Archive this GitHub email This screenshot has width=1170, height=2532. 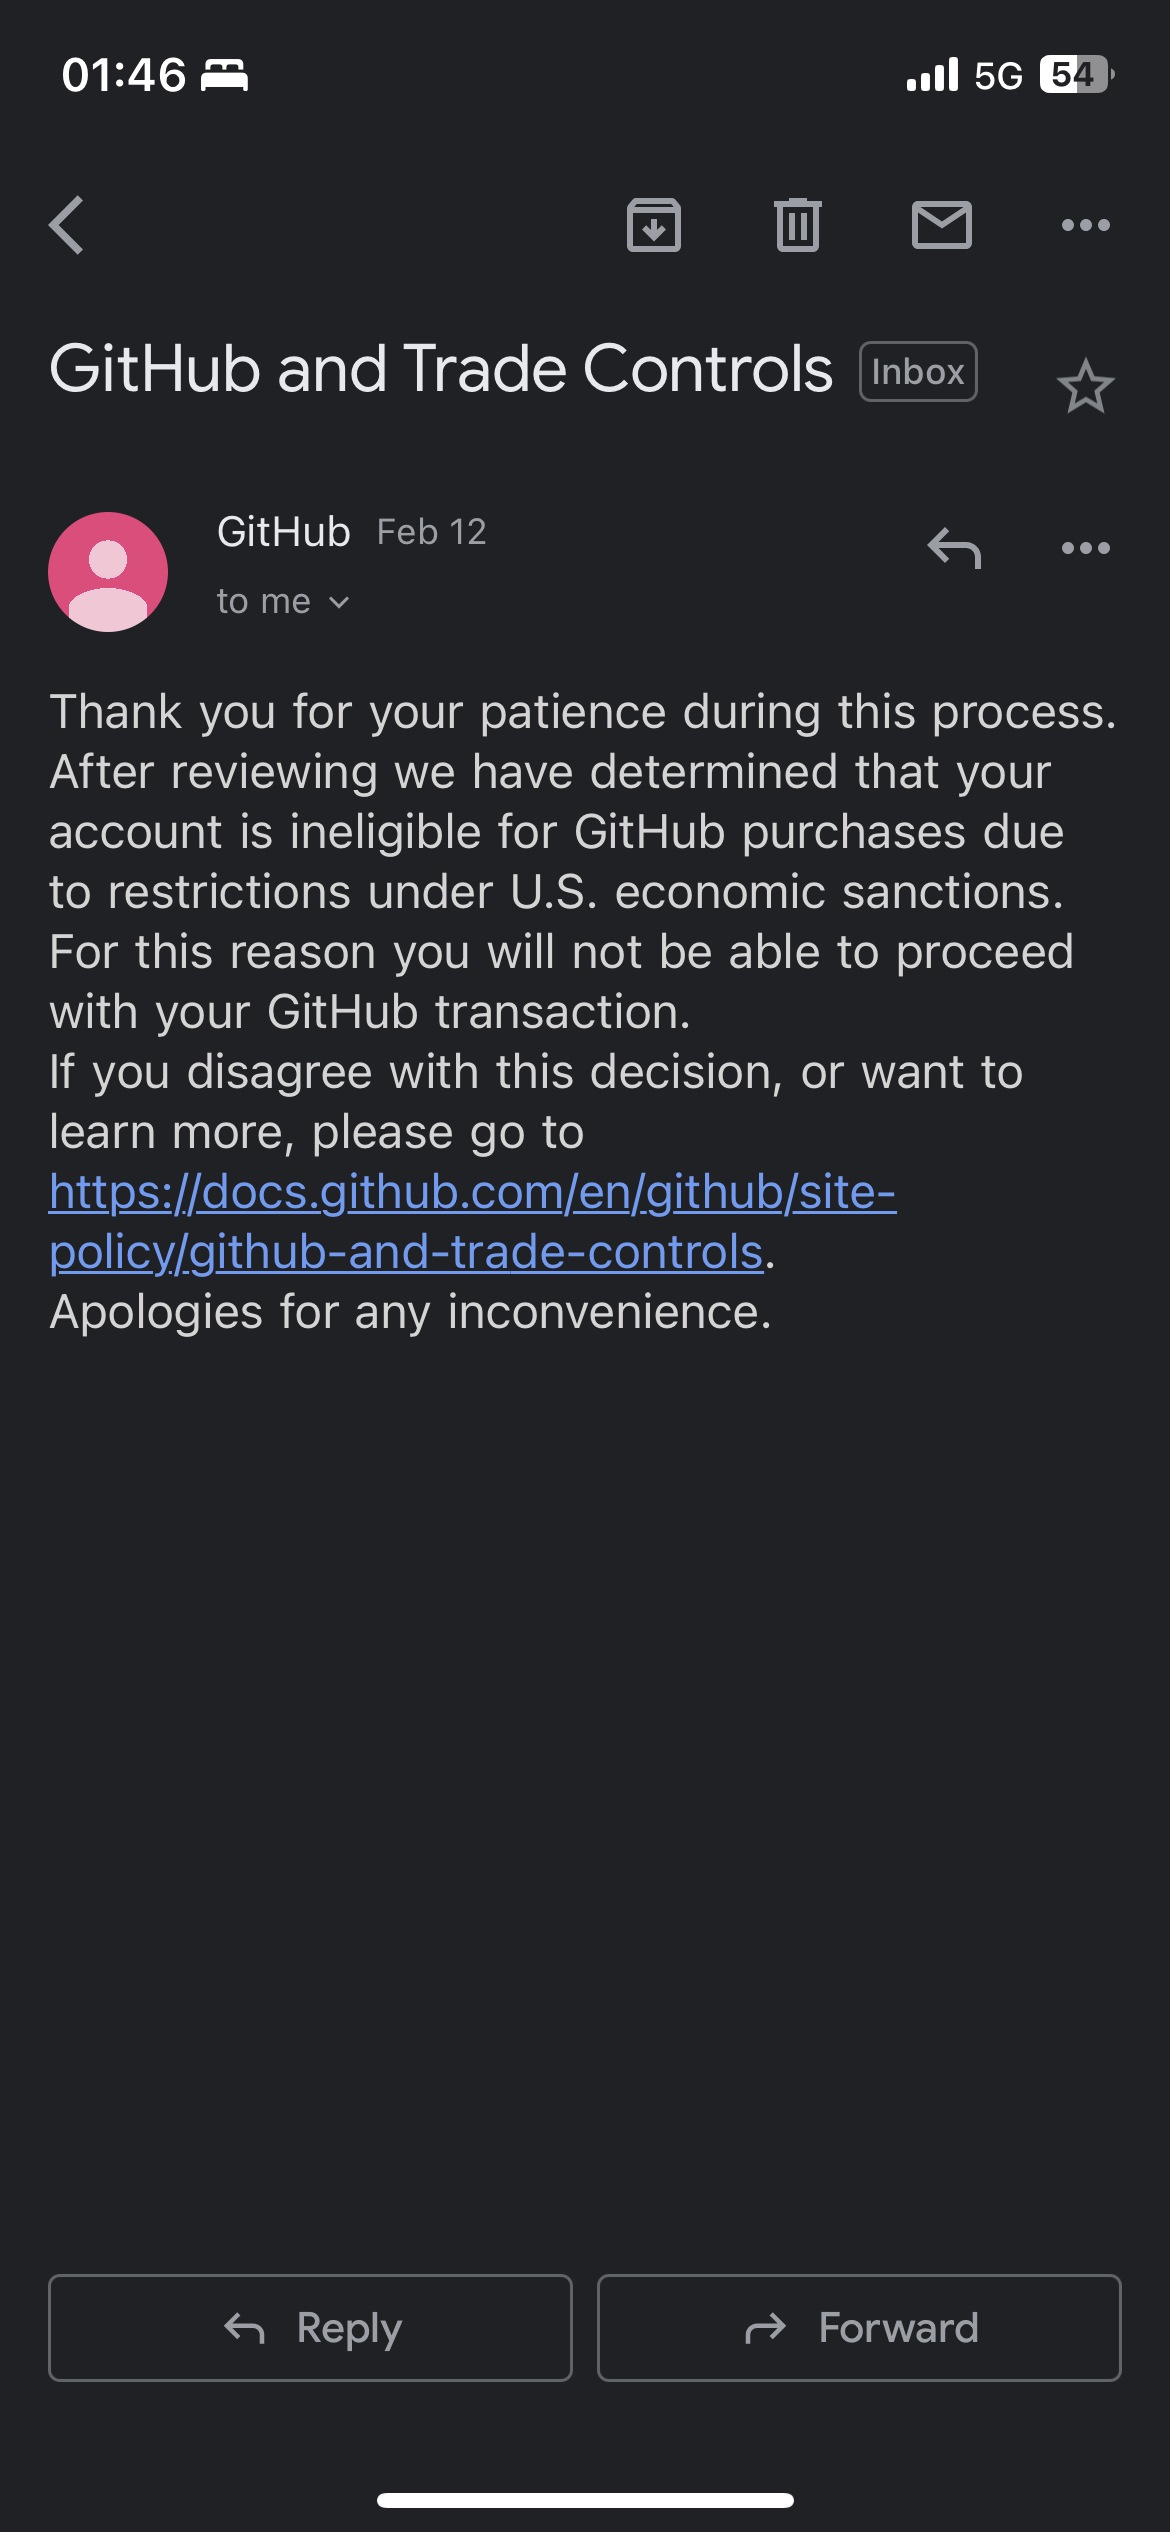(654, 225)
